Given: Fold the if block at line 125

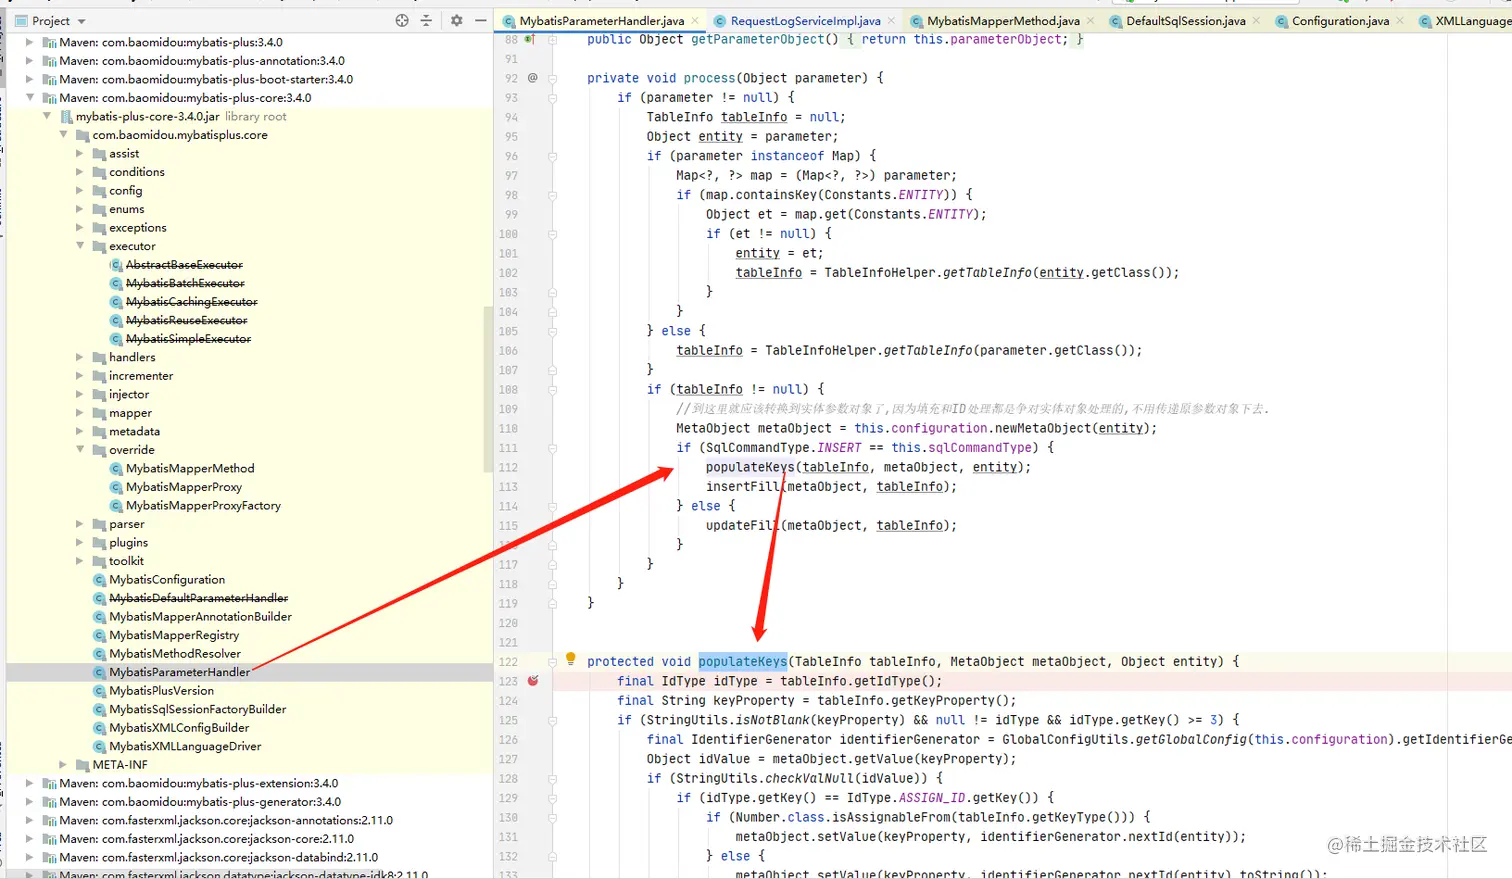Looking at the screenshot, I should [552, 720].
